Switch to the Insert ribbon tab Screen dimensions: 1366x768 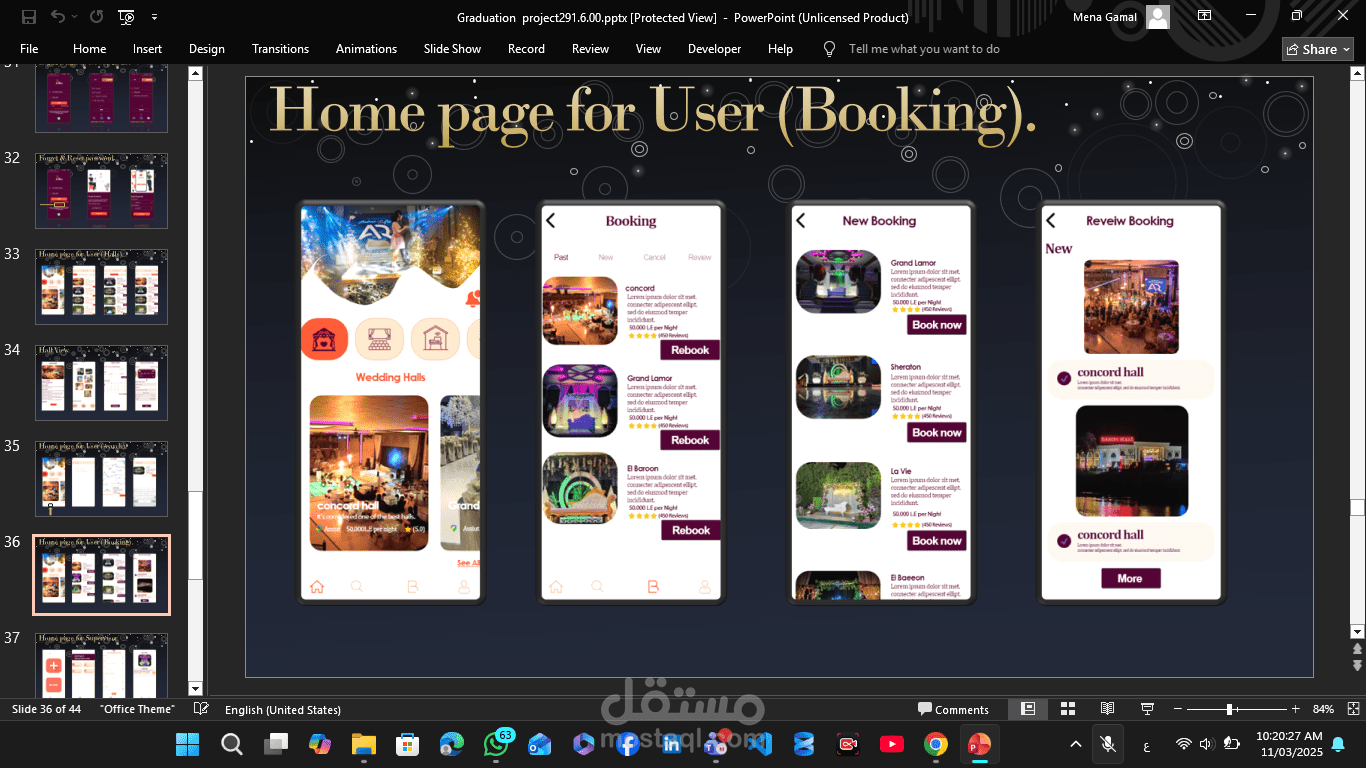coord(147,48)
